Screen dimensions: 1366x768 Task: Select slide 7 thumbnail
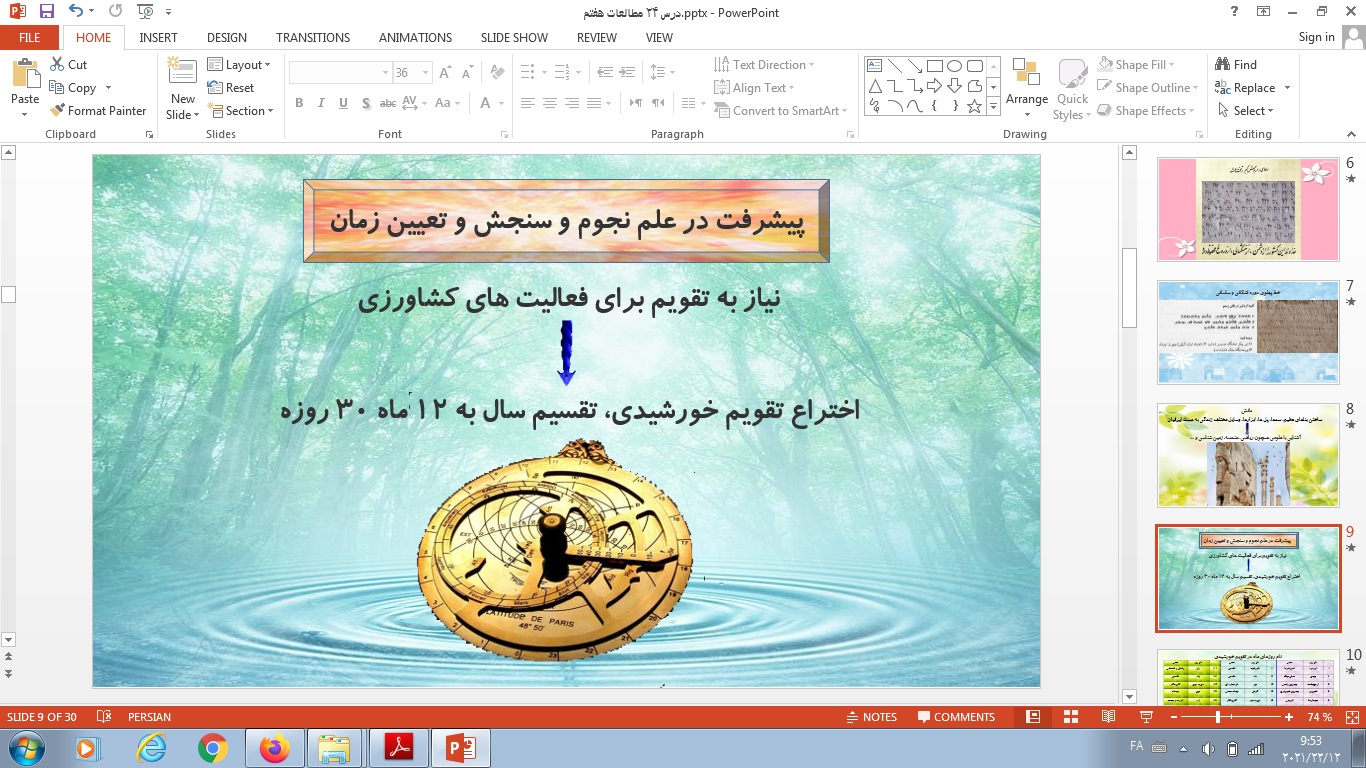click(1247, 331)
